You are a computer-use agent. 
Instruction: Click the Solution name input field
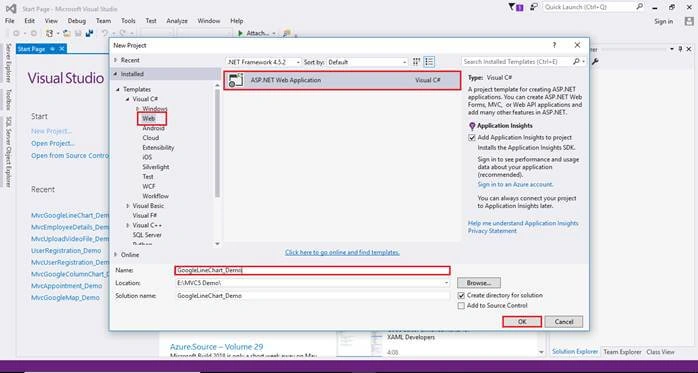[312, 296]
